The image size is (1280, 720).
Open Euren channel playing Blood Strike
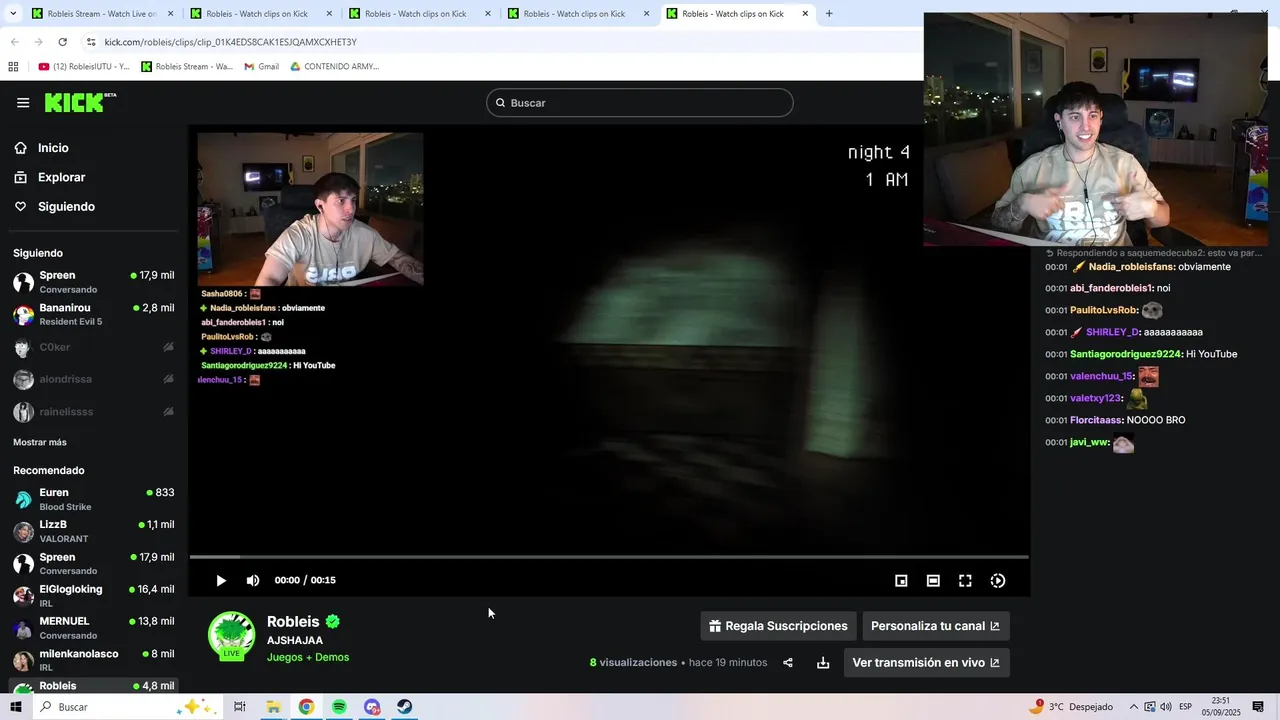94,499
